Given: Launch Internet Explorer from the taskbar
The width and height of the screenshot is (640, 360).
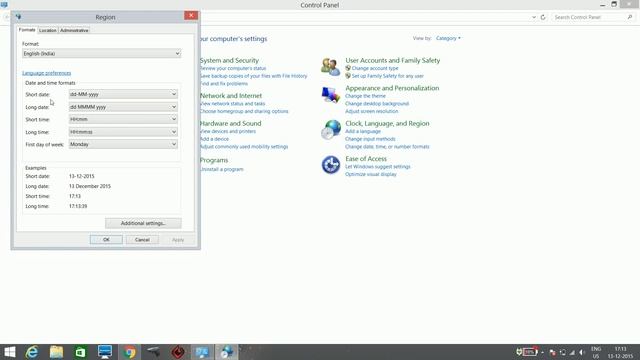Looking at the screenshot, I should tap(32, 352).
